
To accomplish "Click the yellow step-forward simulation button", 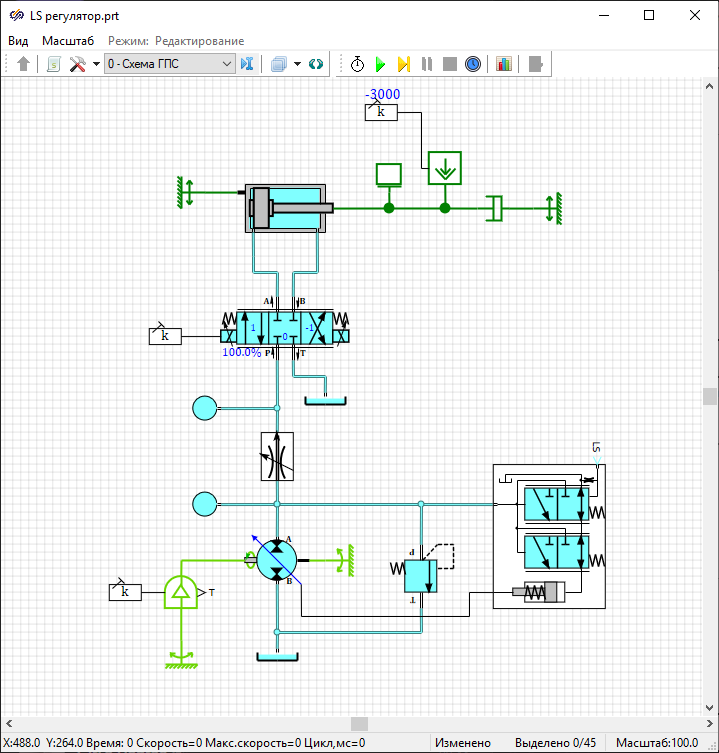I will pos(403,64).
